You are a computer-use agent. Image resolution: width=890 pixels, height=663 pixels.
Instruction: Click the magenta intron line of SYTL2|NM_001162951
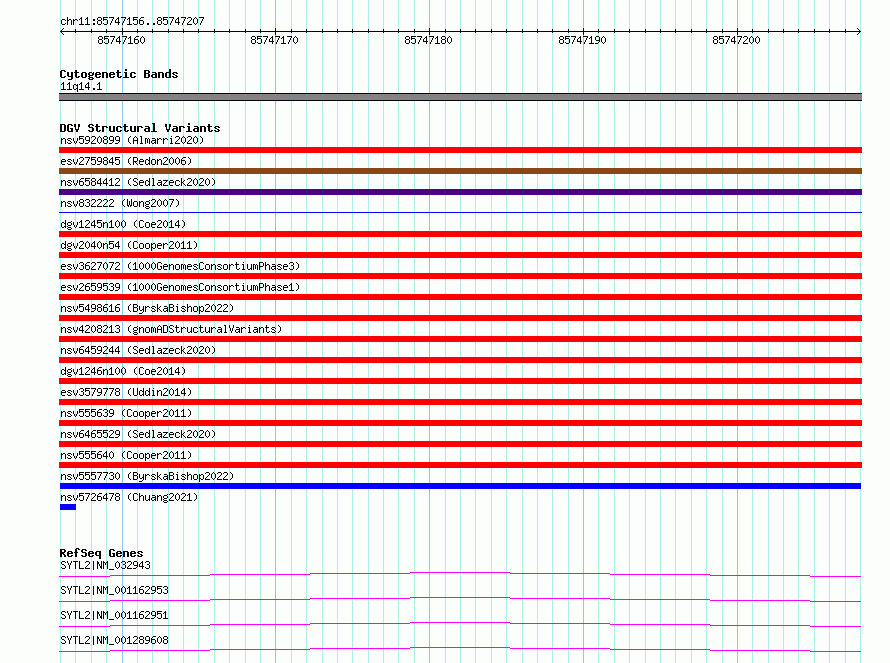460,624
